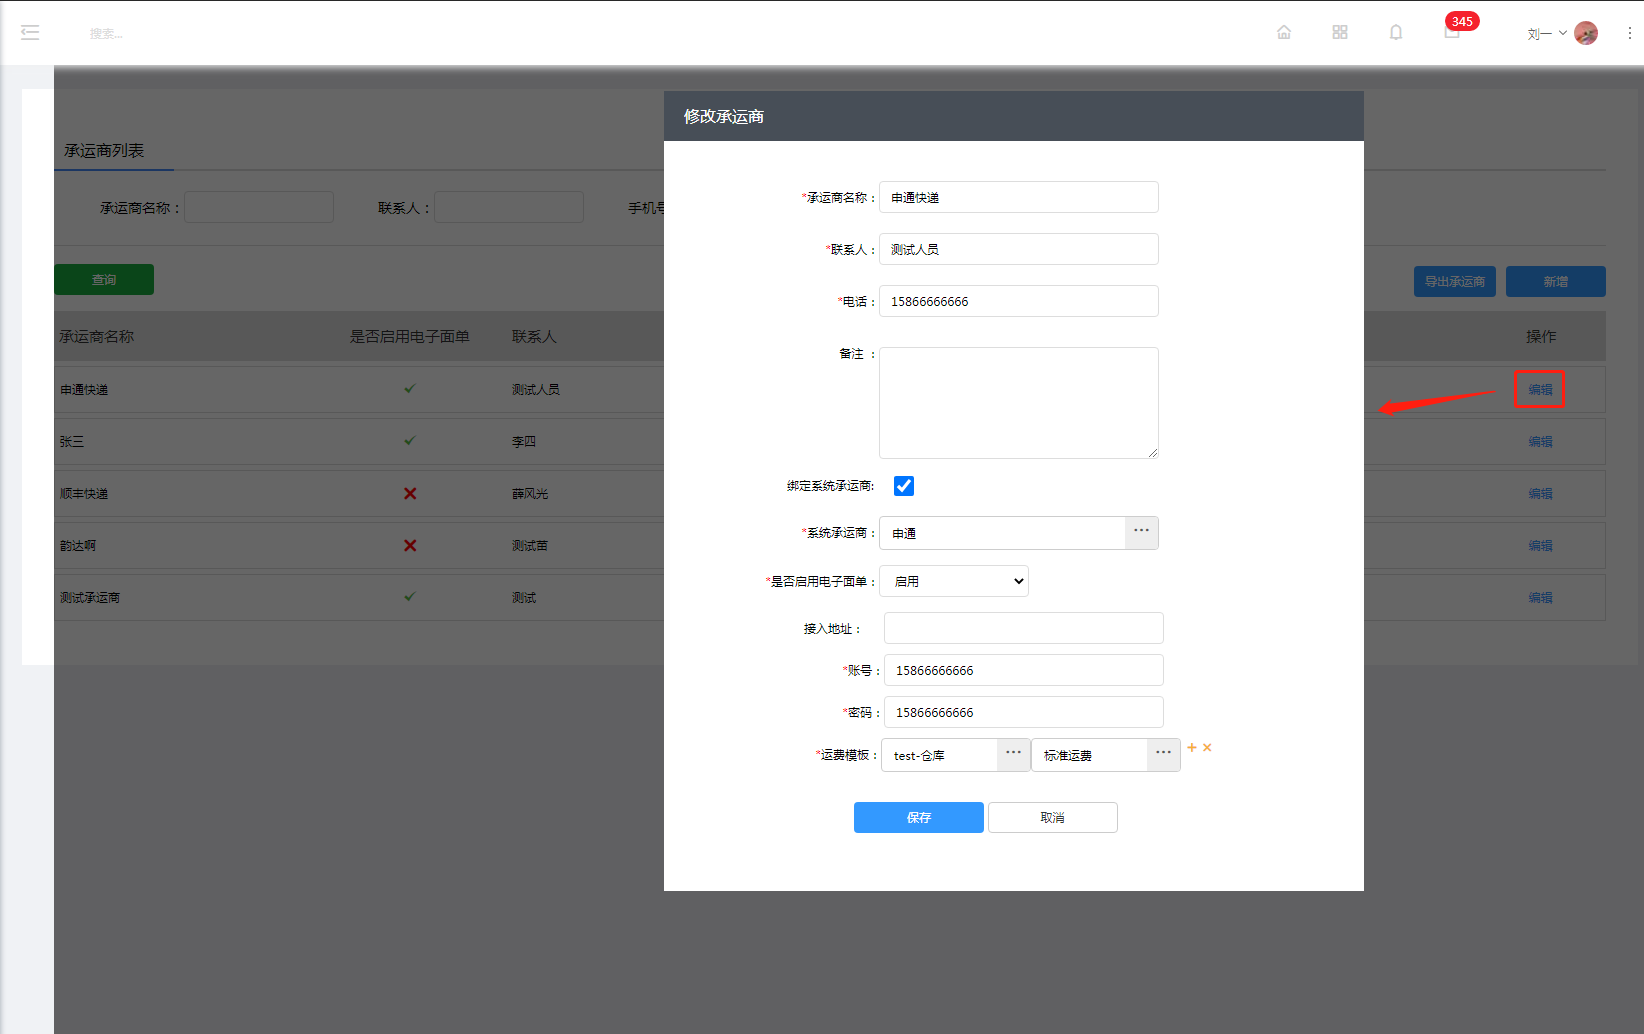1644x1034 pixels.
Task: Click the 测试承运商 name cell
Action: (90, 597)
